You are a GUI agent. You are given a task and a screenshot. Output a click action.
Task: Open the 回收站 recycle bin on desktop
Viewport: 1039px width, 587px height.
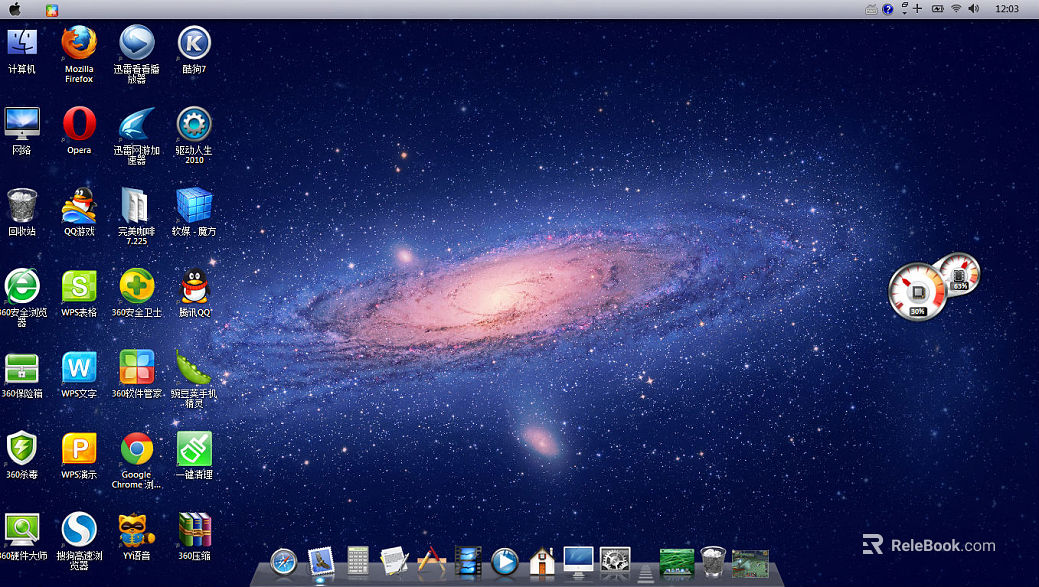coord(22,205)
